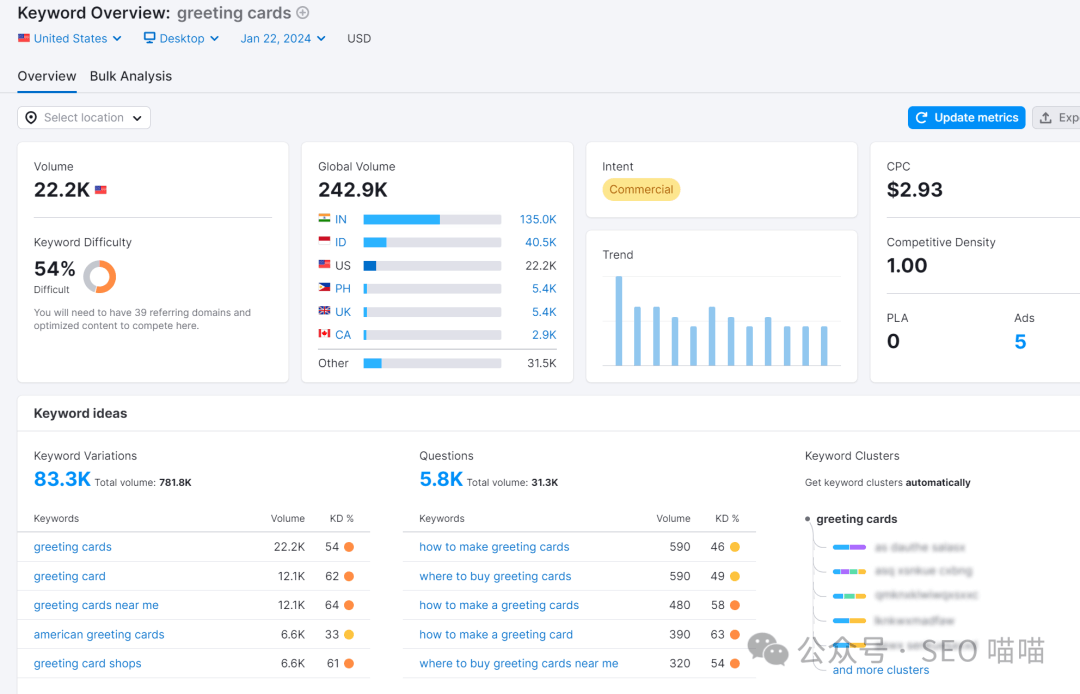Open the United States country dropdown
1080x694 pixels.
70,39
